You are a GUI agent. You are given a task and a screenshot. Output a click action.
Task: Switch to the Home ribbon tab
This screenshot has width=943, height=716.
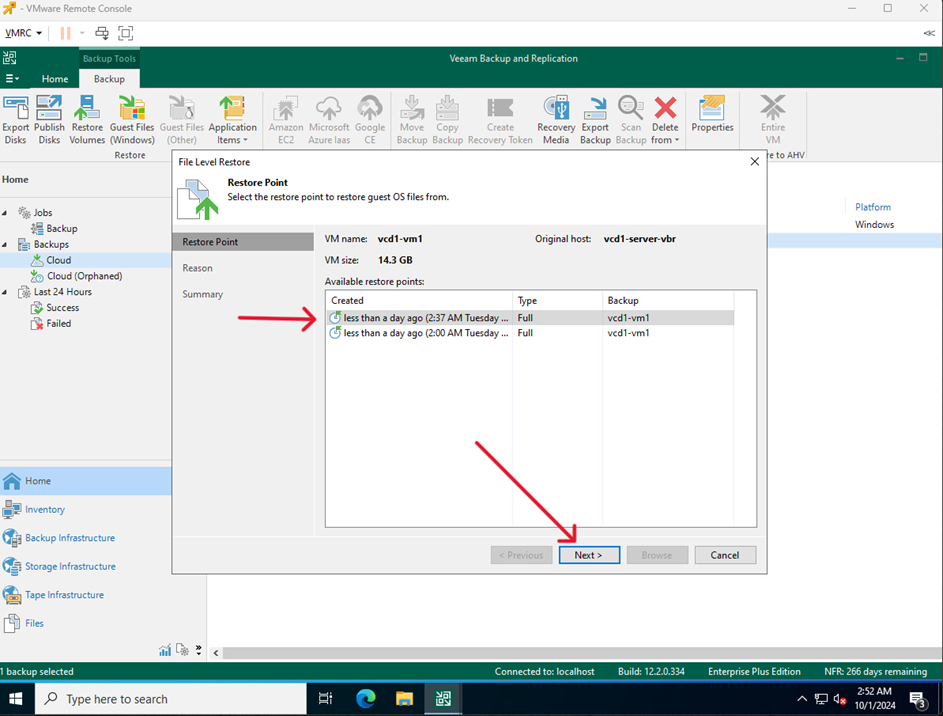(x=55, y=79)
